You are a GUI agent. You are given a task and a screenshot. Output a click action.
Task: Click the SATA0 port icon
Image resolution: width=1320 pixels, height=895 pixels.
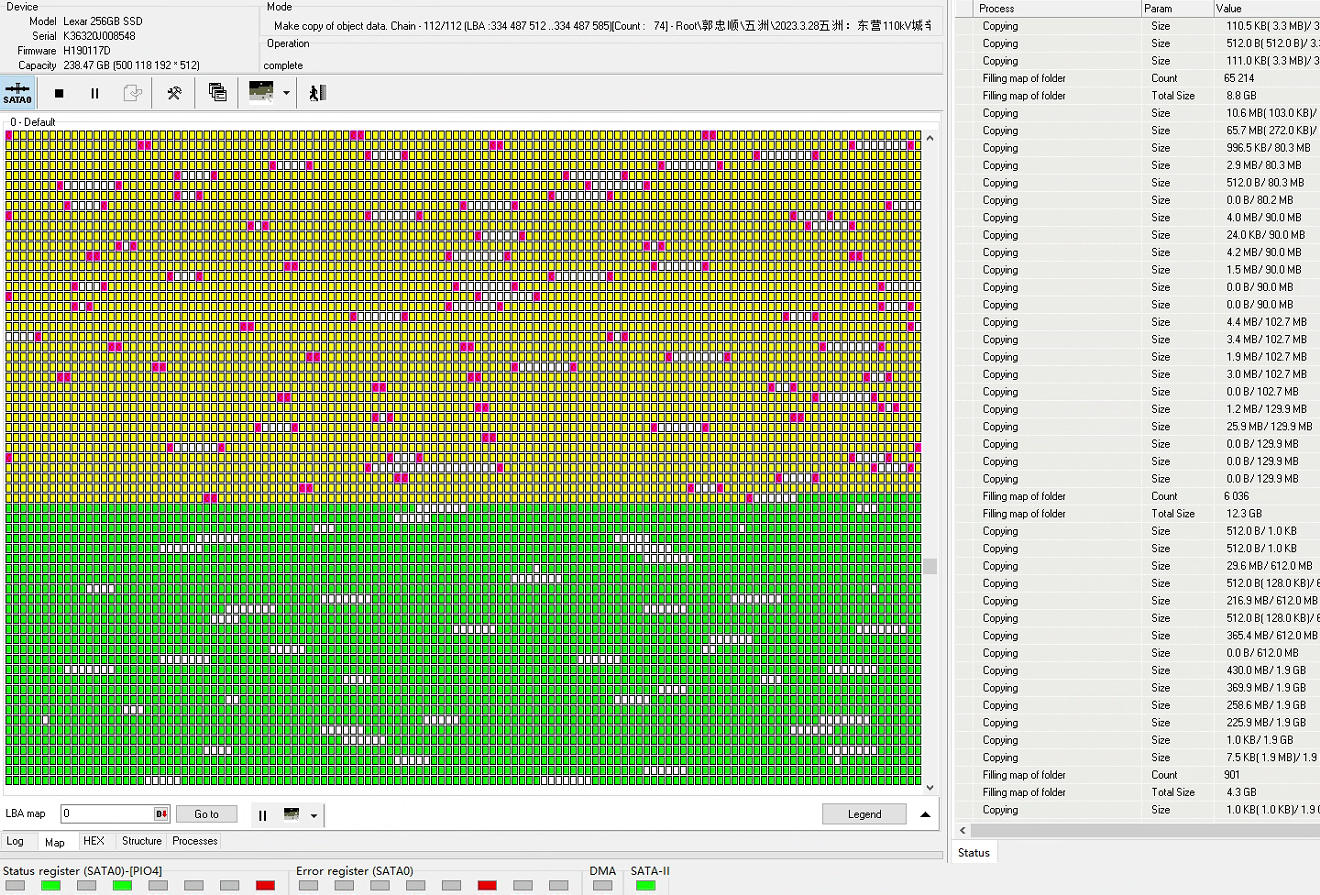(18, 93)
